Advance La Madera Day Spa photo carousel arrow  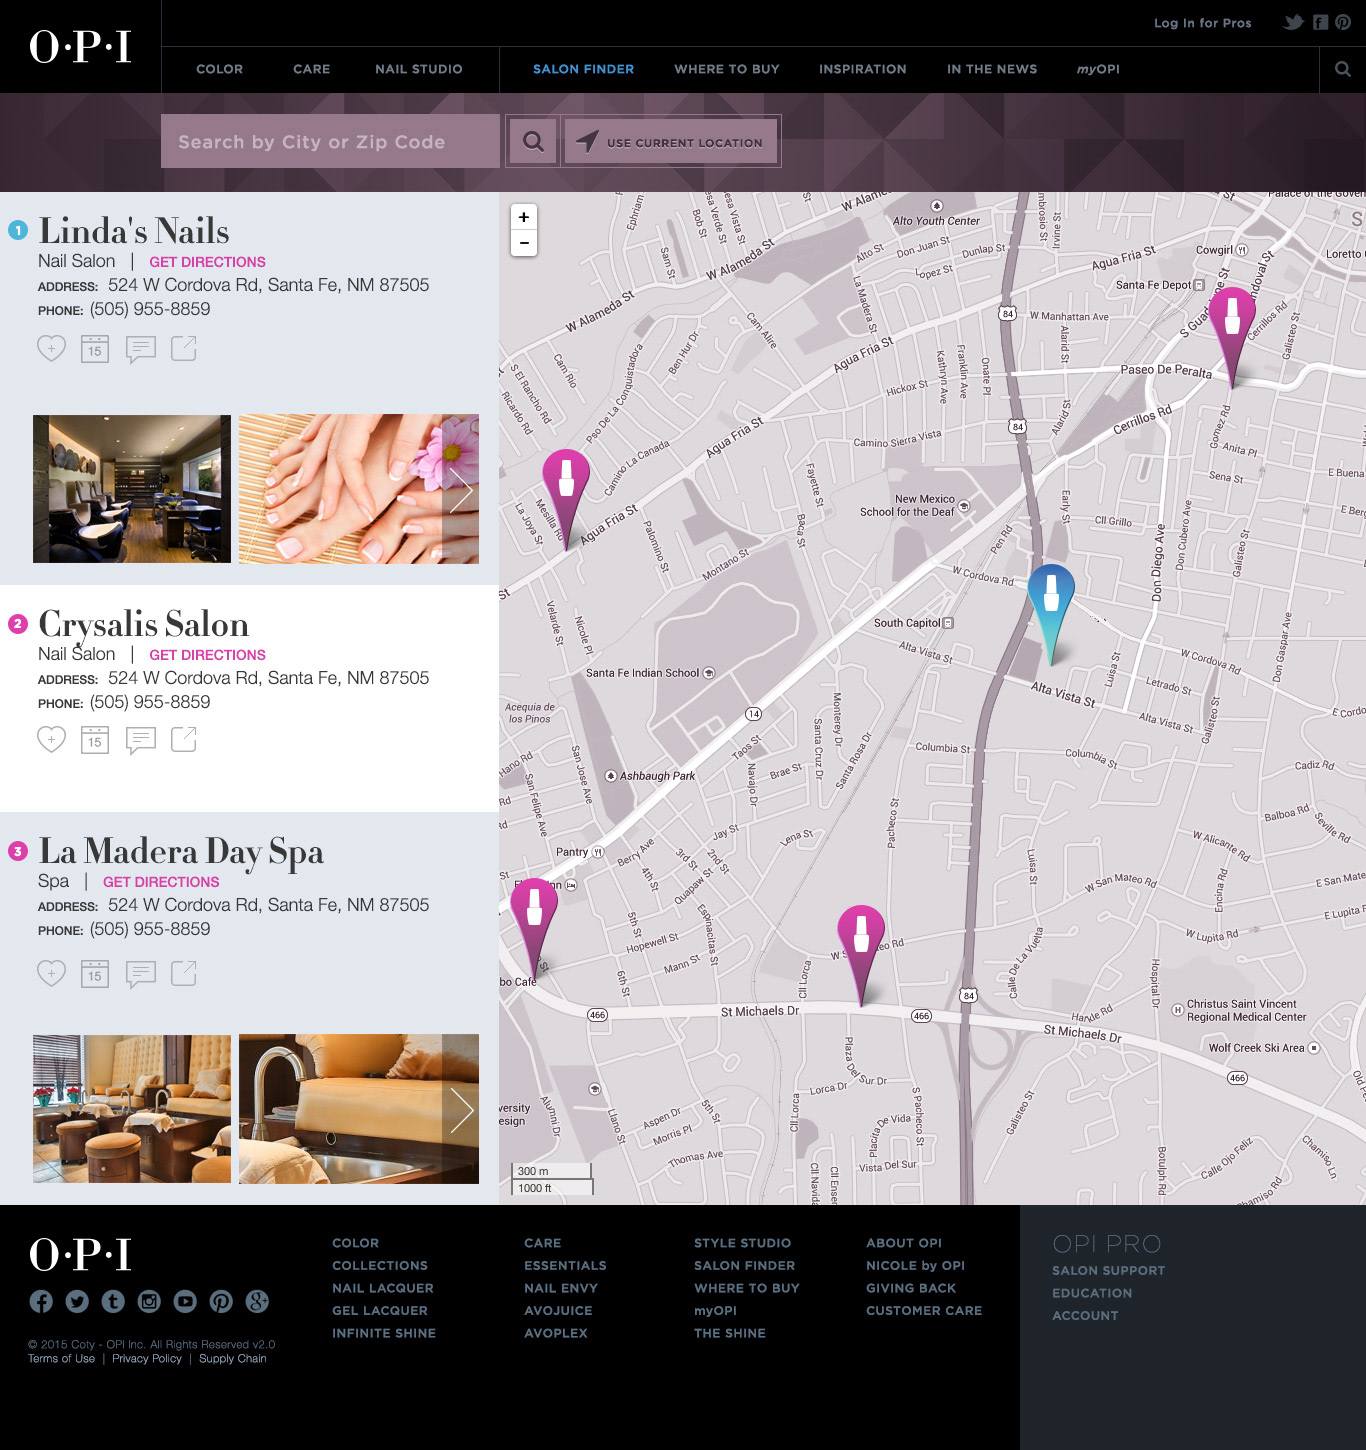point(460,1109)
